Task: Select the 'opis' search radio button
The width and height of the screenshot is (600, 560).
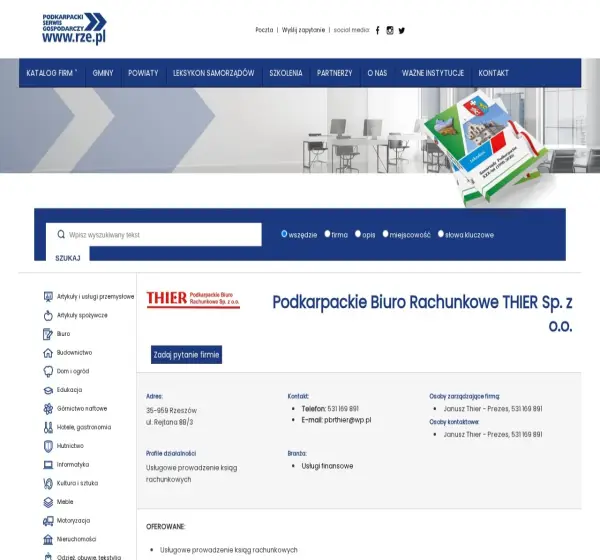Action: tap(358, 233)
